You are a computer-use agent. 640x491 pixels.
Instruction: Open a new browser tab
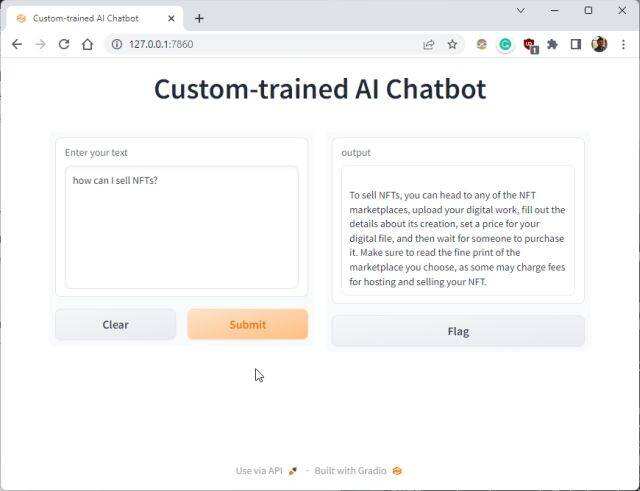(x=199, y=18)
